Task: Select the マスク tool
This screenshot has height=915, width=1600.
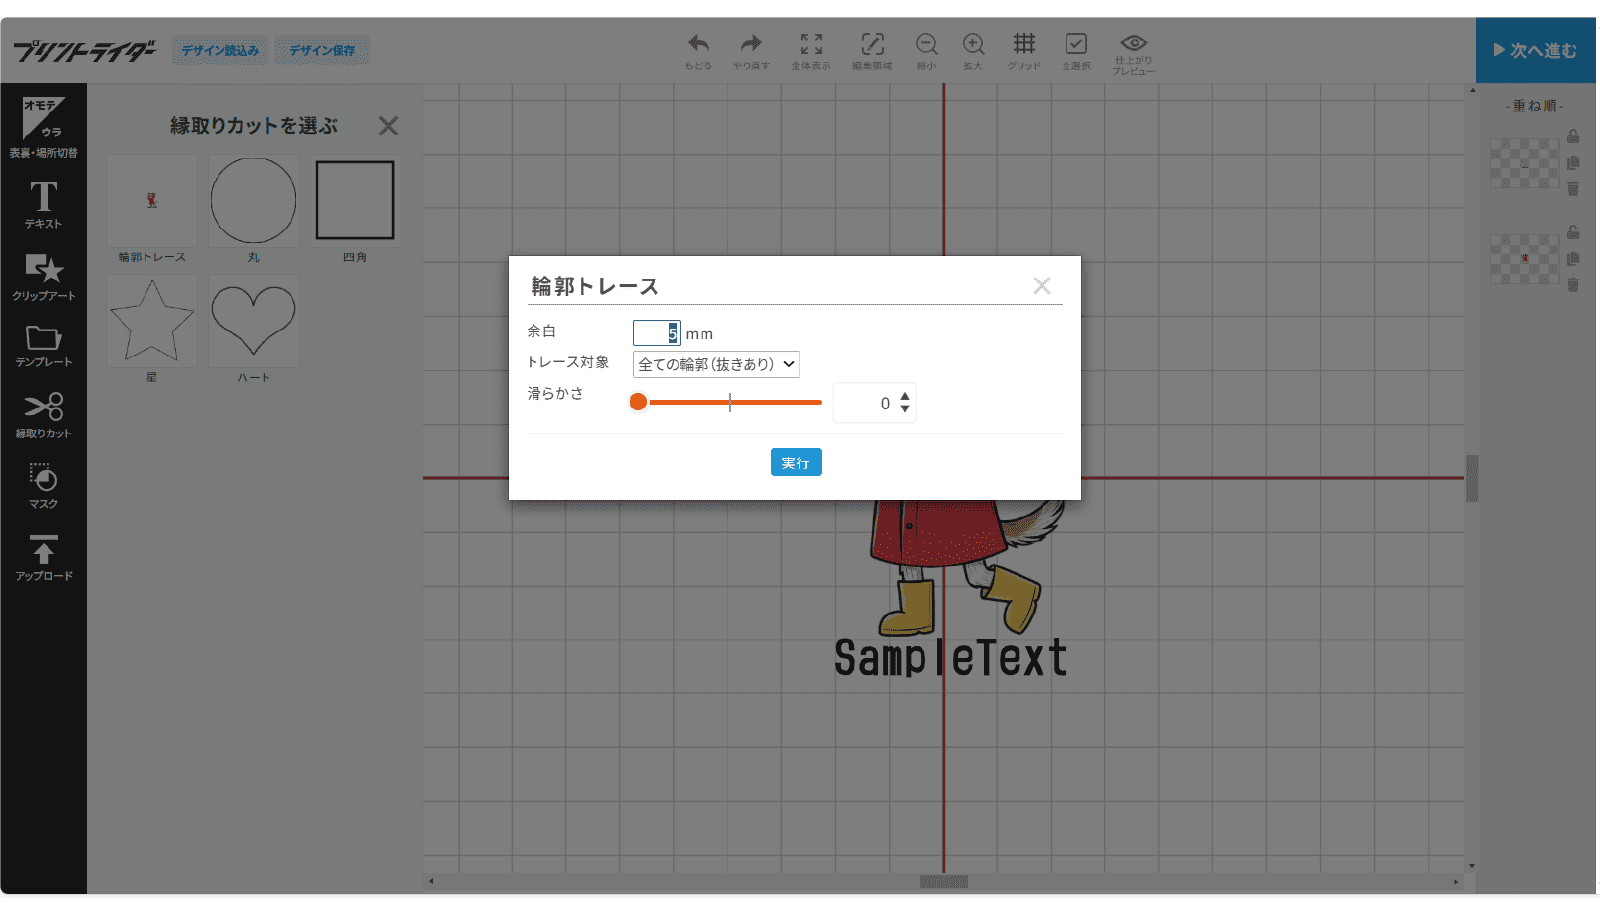Action: click(x=43, y=486)
